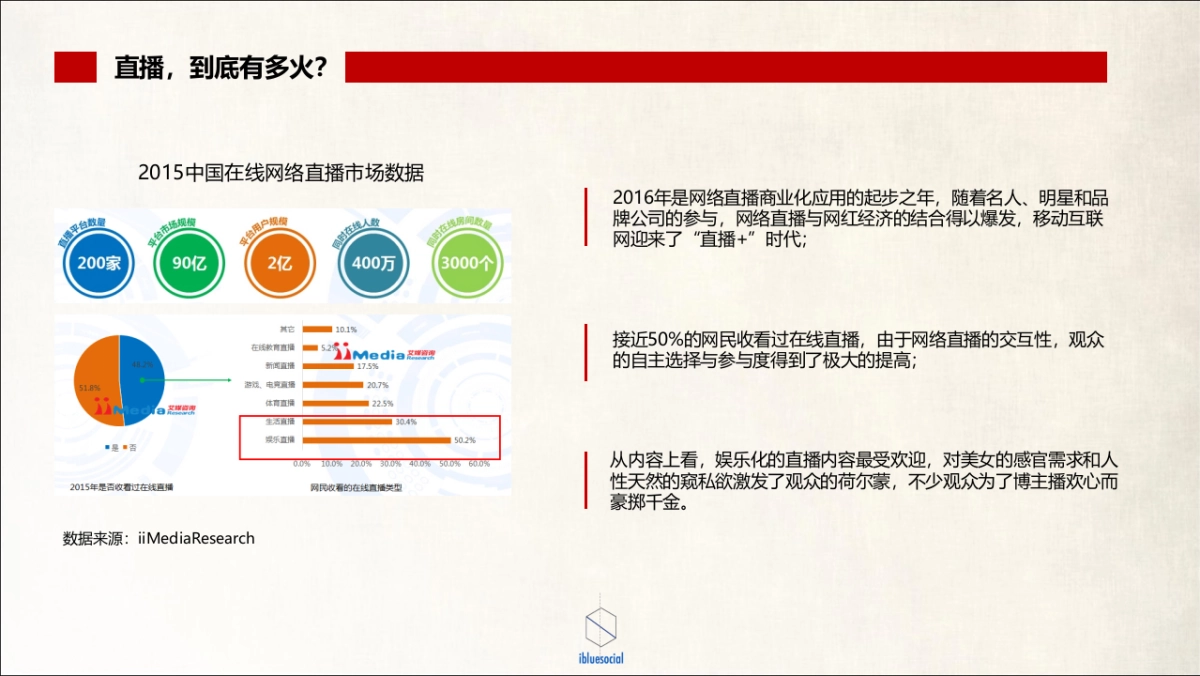Select the 400万 concurrent users circle icon
Screen dimensions: 1200x676
[x=371, y=262]
